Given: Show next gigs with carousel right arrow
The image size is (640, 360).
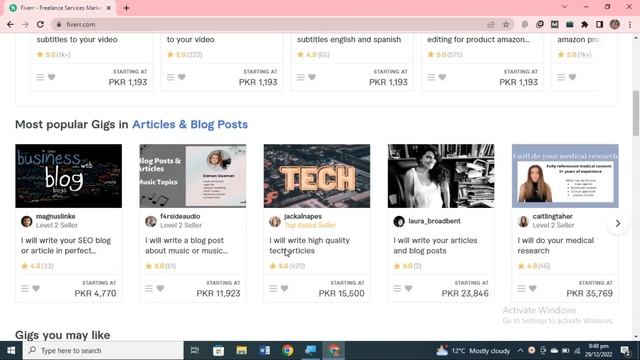Looking at the screenshot, I should tap(618, 223).
